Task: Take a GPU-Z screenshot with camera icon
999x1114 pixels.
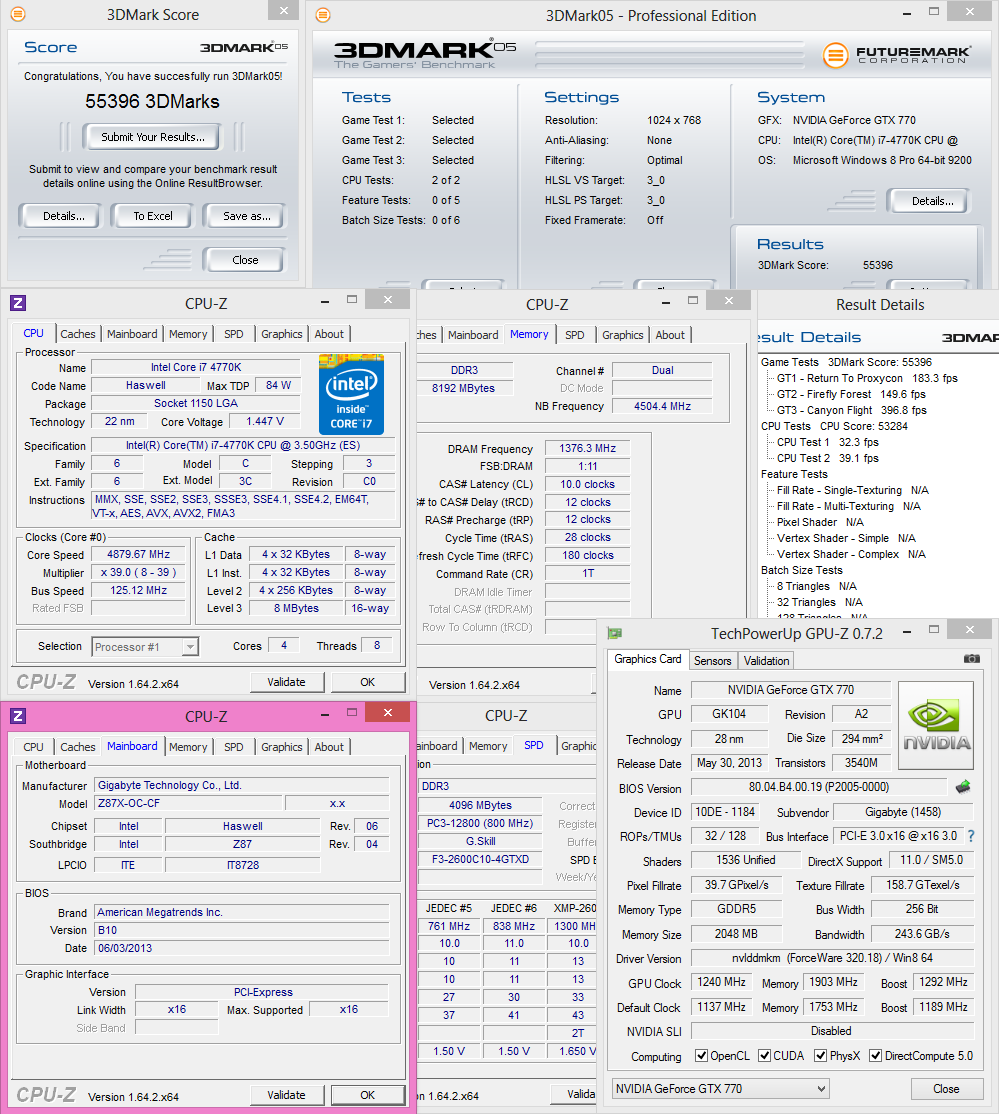Action: (x=971, y=659)
